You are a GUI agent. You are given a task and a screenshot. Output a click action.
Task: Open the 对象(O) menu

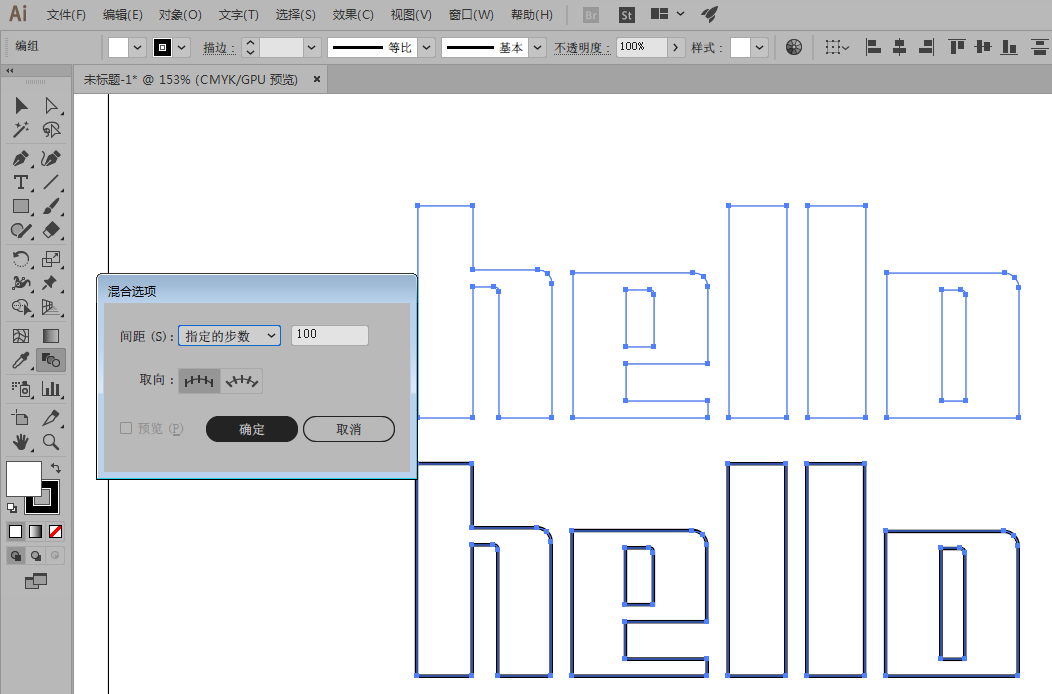[x=180, y=15]
